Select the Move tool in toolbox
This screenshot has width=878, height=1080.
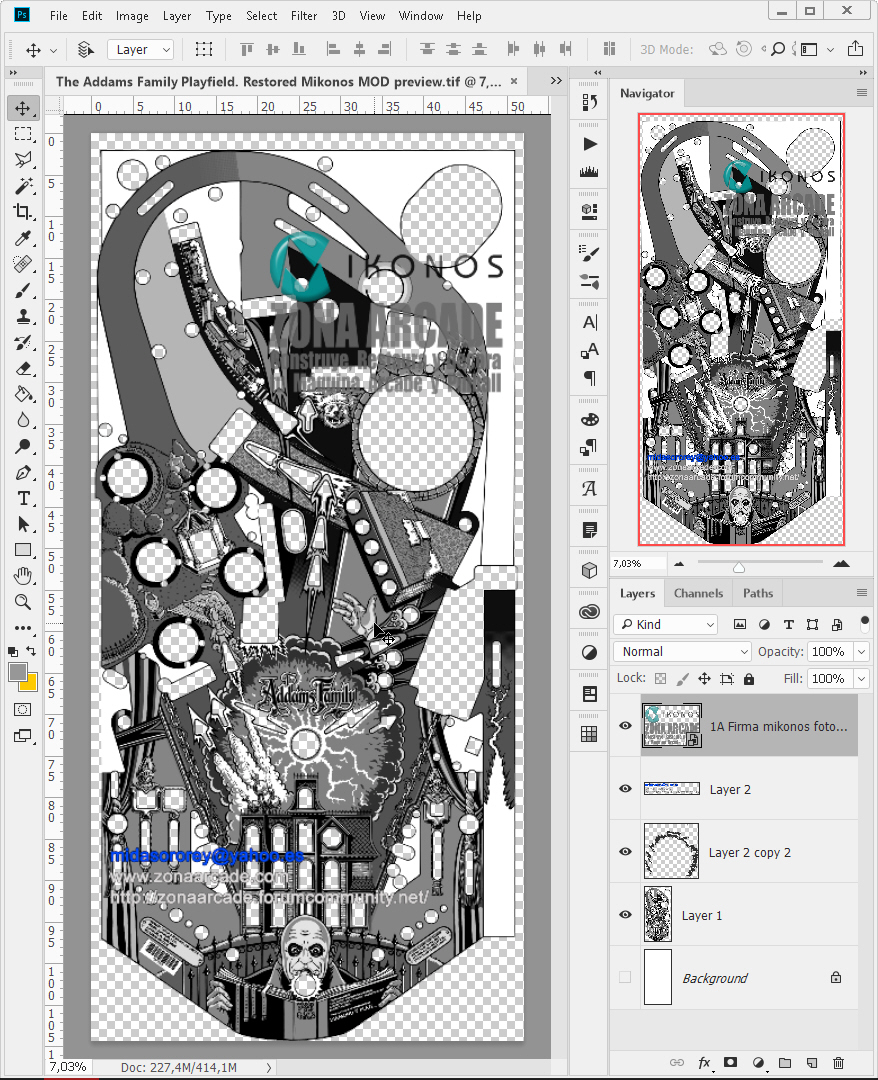tap(23, 108)
